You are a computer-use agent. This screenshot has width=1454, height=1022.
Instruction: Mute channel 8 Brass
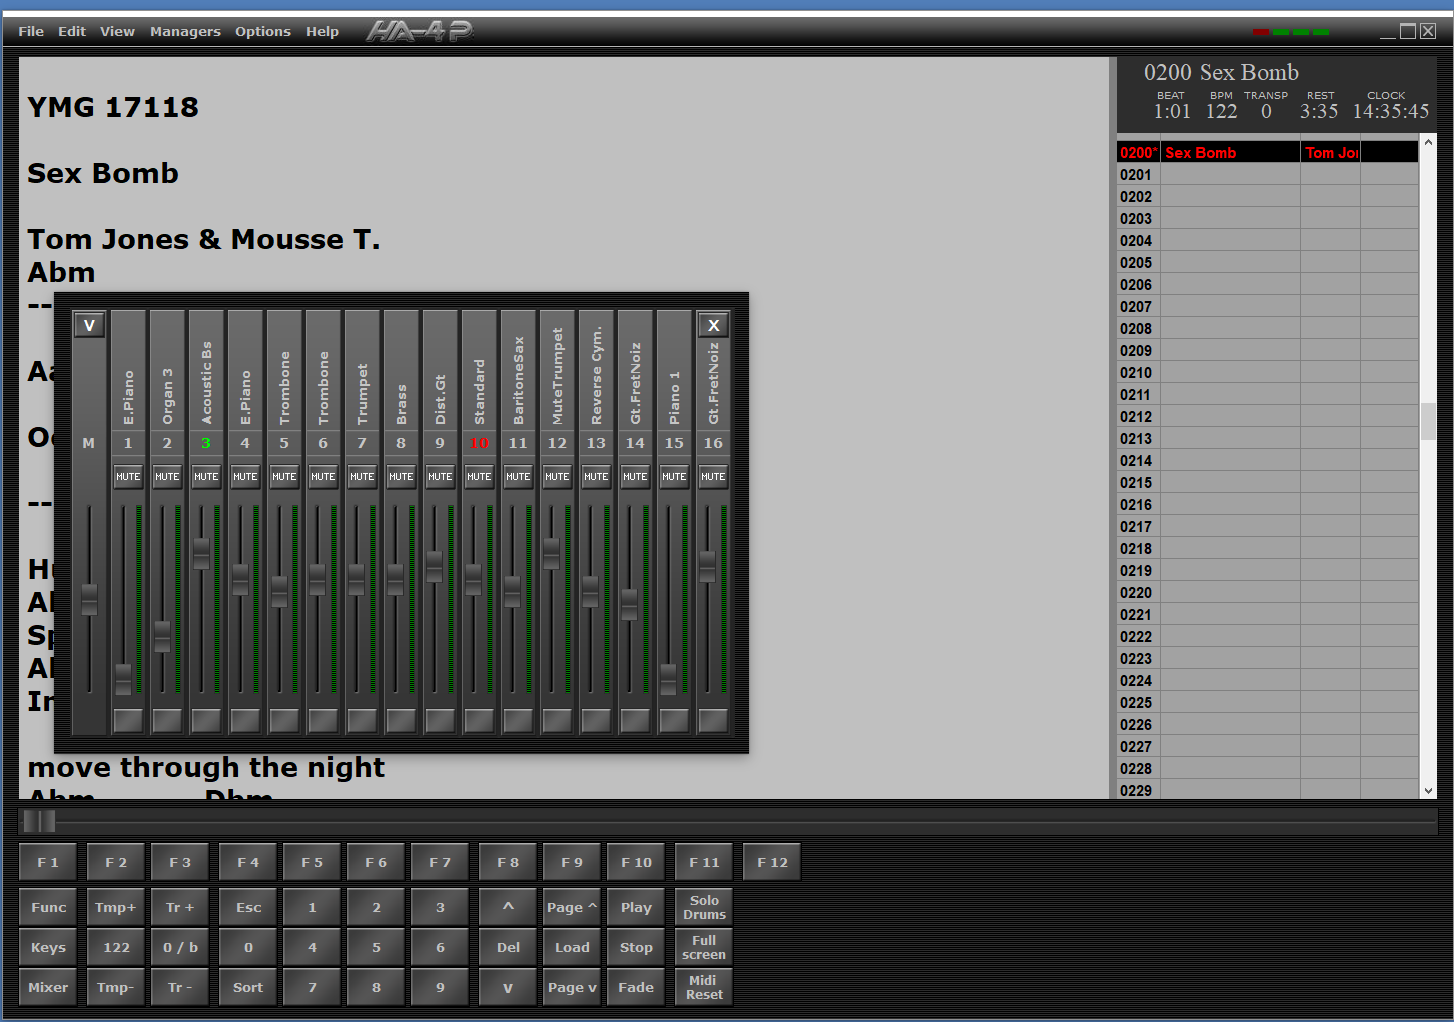click(x=401, y=476)
